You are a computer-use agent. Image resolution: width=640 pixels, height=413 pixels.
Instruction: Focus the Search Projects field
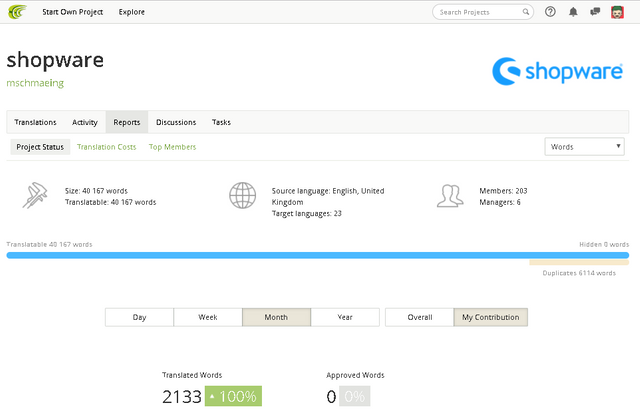[x=483, y=12]
